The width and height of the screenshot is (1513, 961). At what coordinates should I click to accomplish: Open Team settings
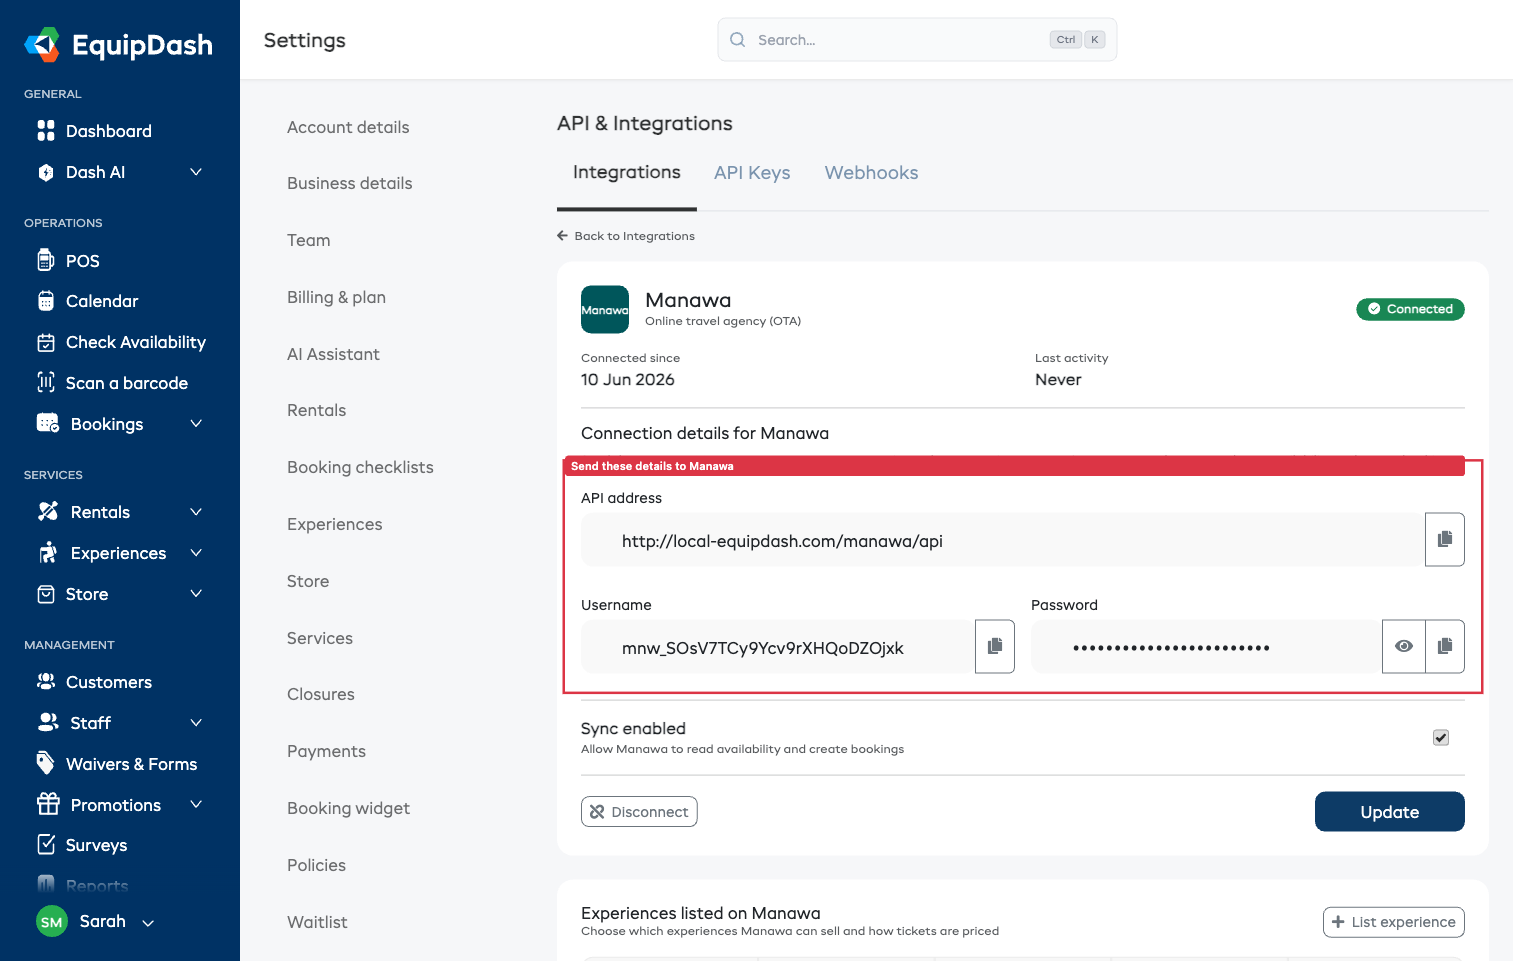pos(308,240)
